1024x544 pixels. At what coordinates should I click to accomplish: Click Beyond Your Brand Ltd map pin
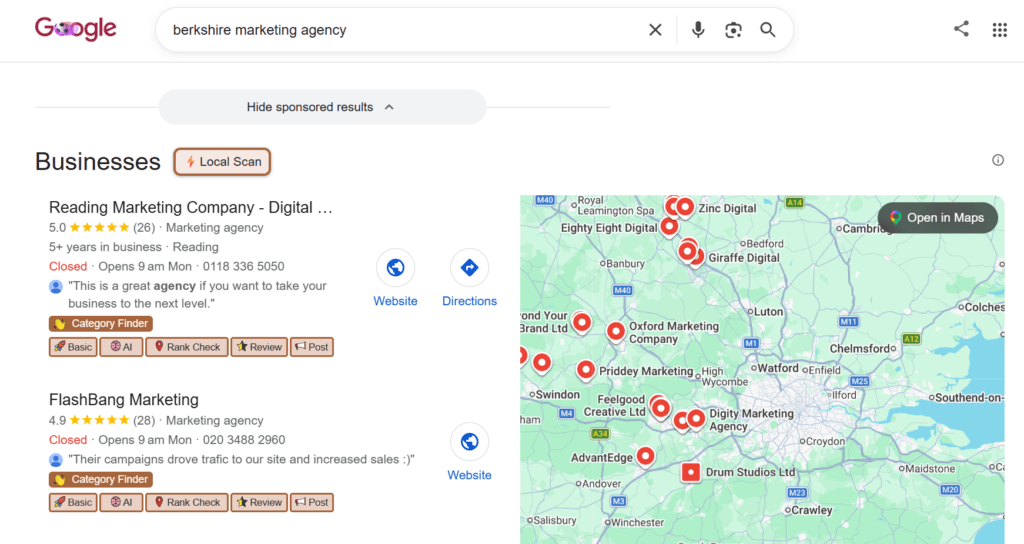582,322
